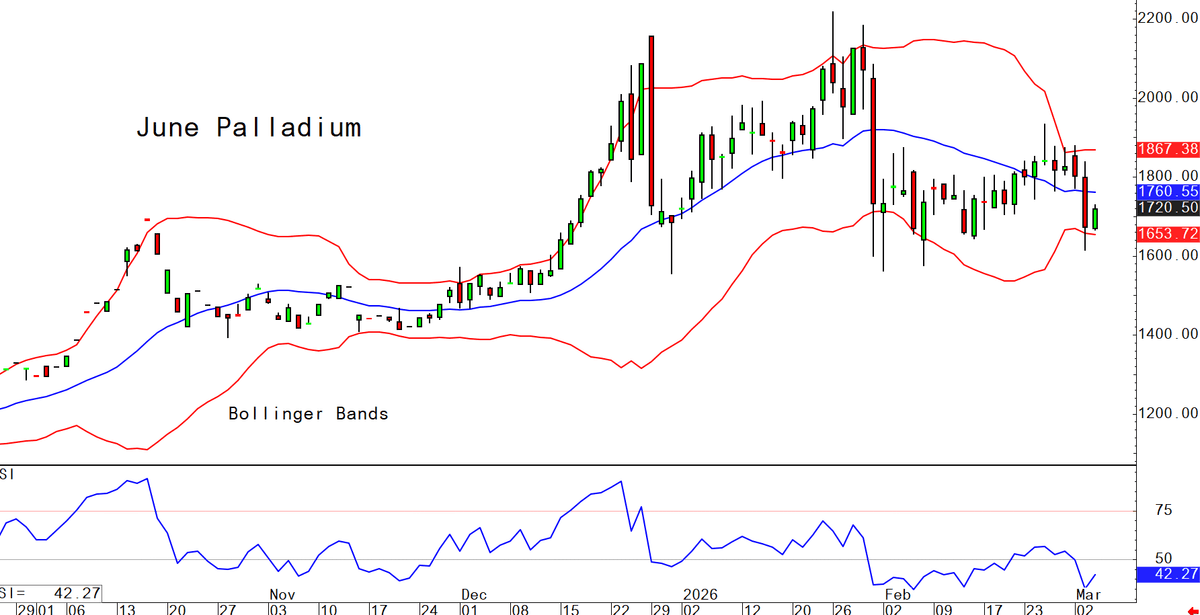Select the Feb month label

[x=898, y=593]
